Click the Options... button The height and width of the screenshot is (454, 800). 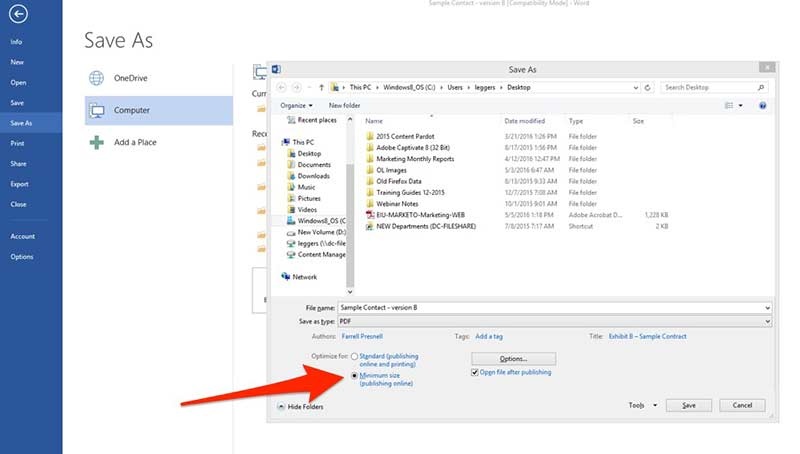pyautogui.click(x=512, y=358)
